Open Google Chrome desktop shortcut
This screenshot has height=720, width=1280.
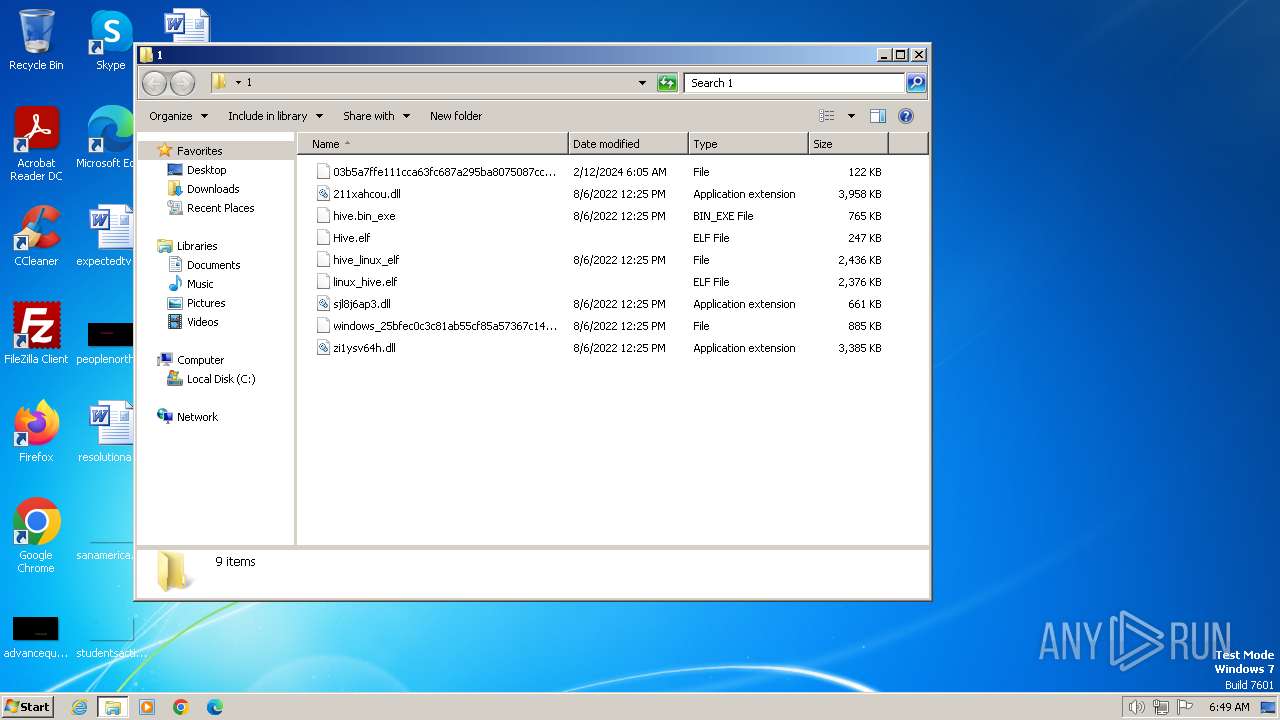[x=36, y=536]
